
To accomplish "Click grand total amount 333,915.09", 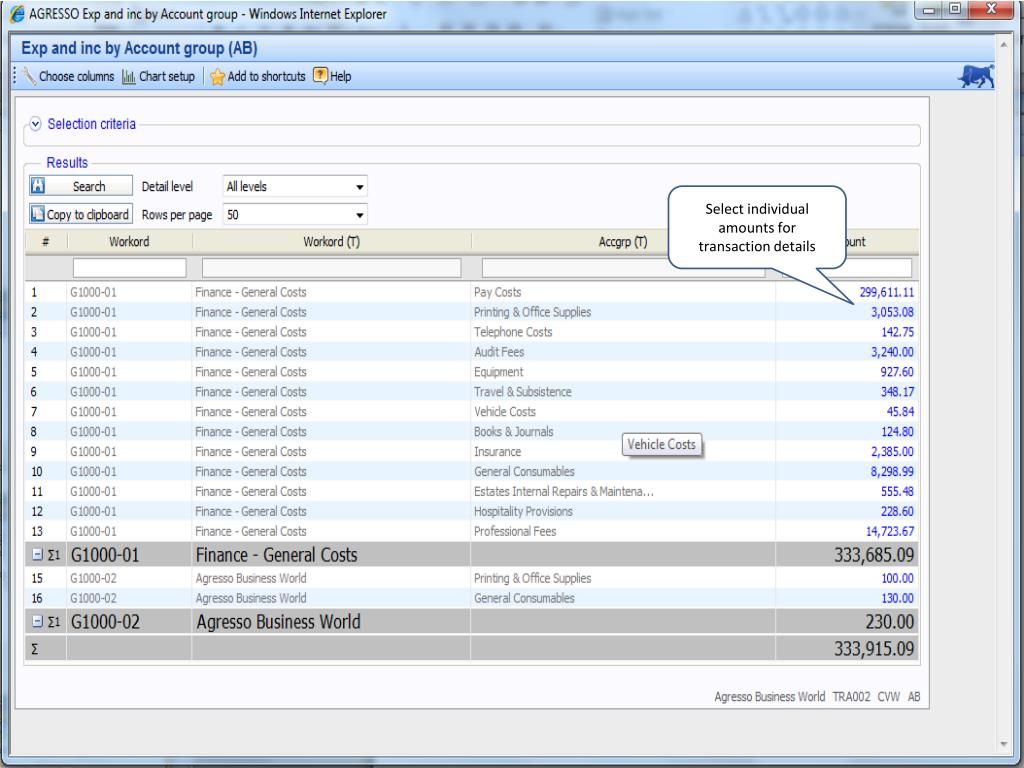I will click(874, 648).
